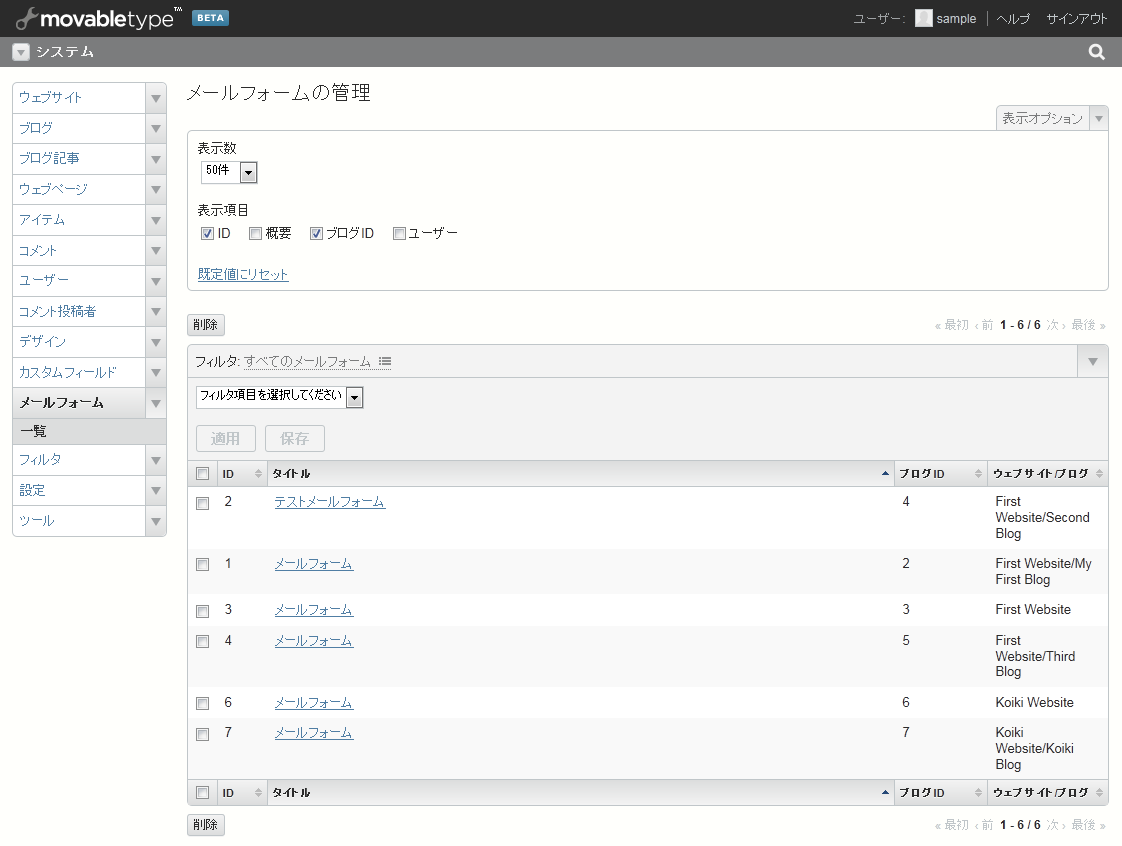Click the 既定値にリセット link

(243, 274)
